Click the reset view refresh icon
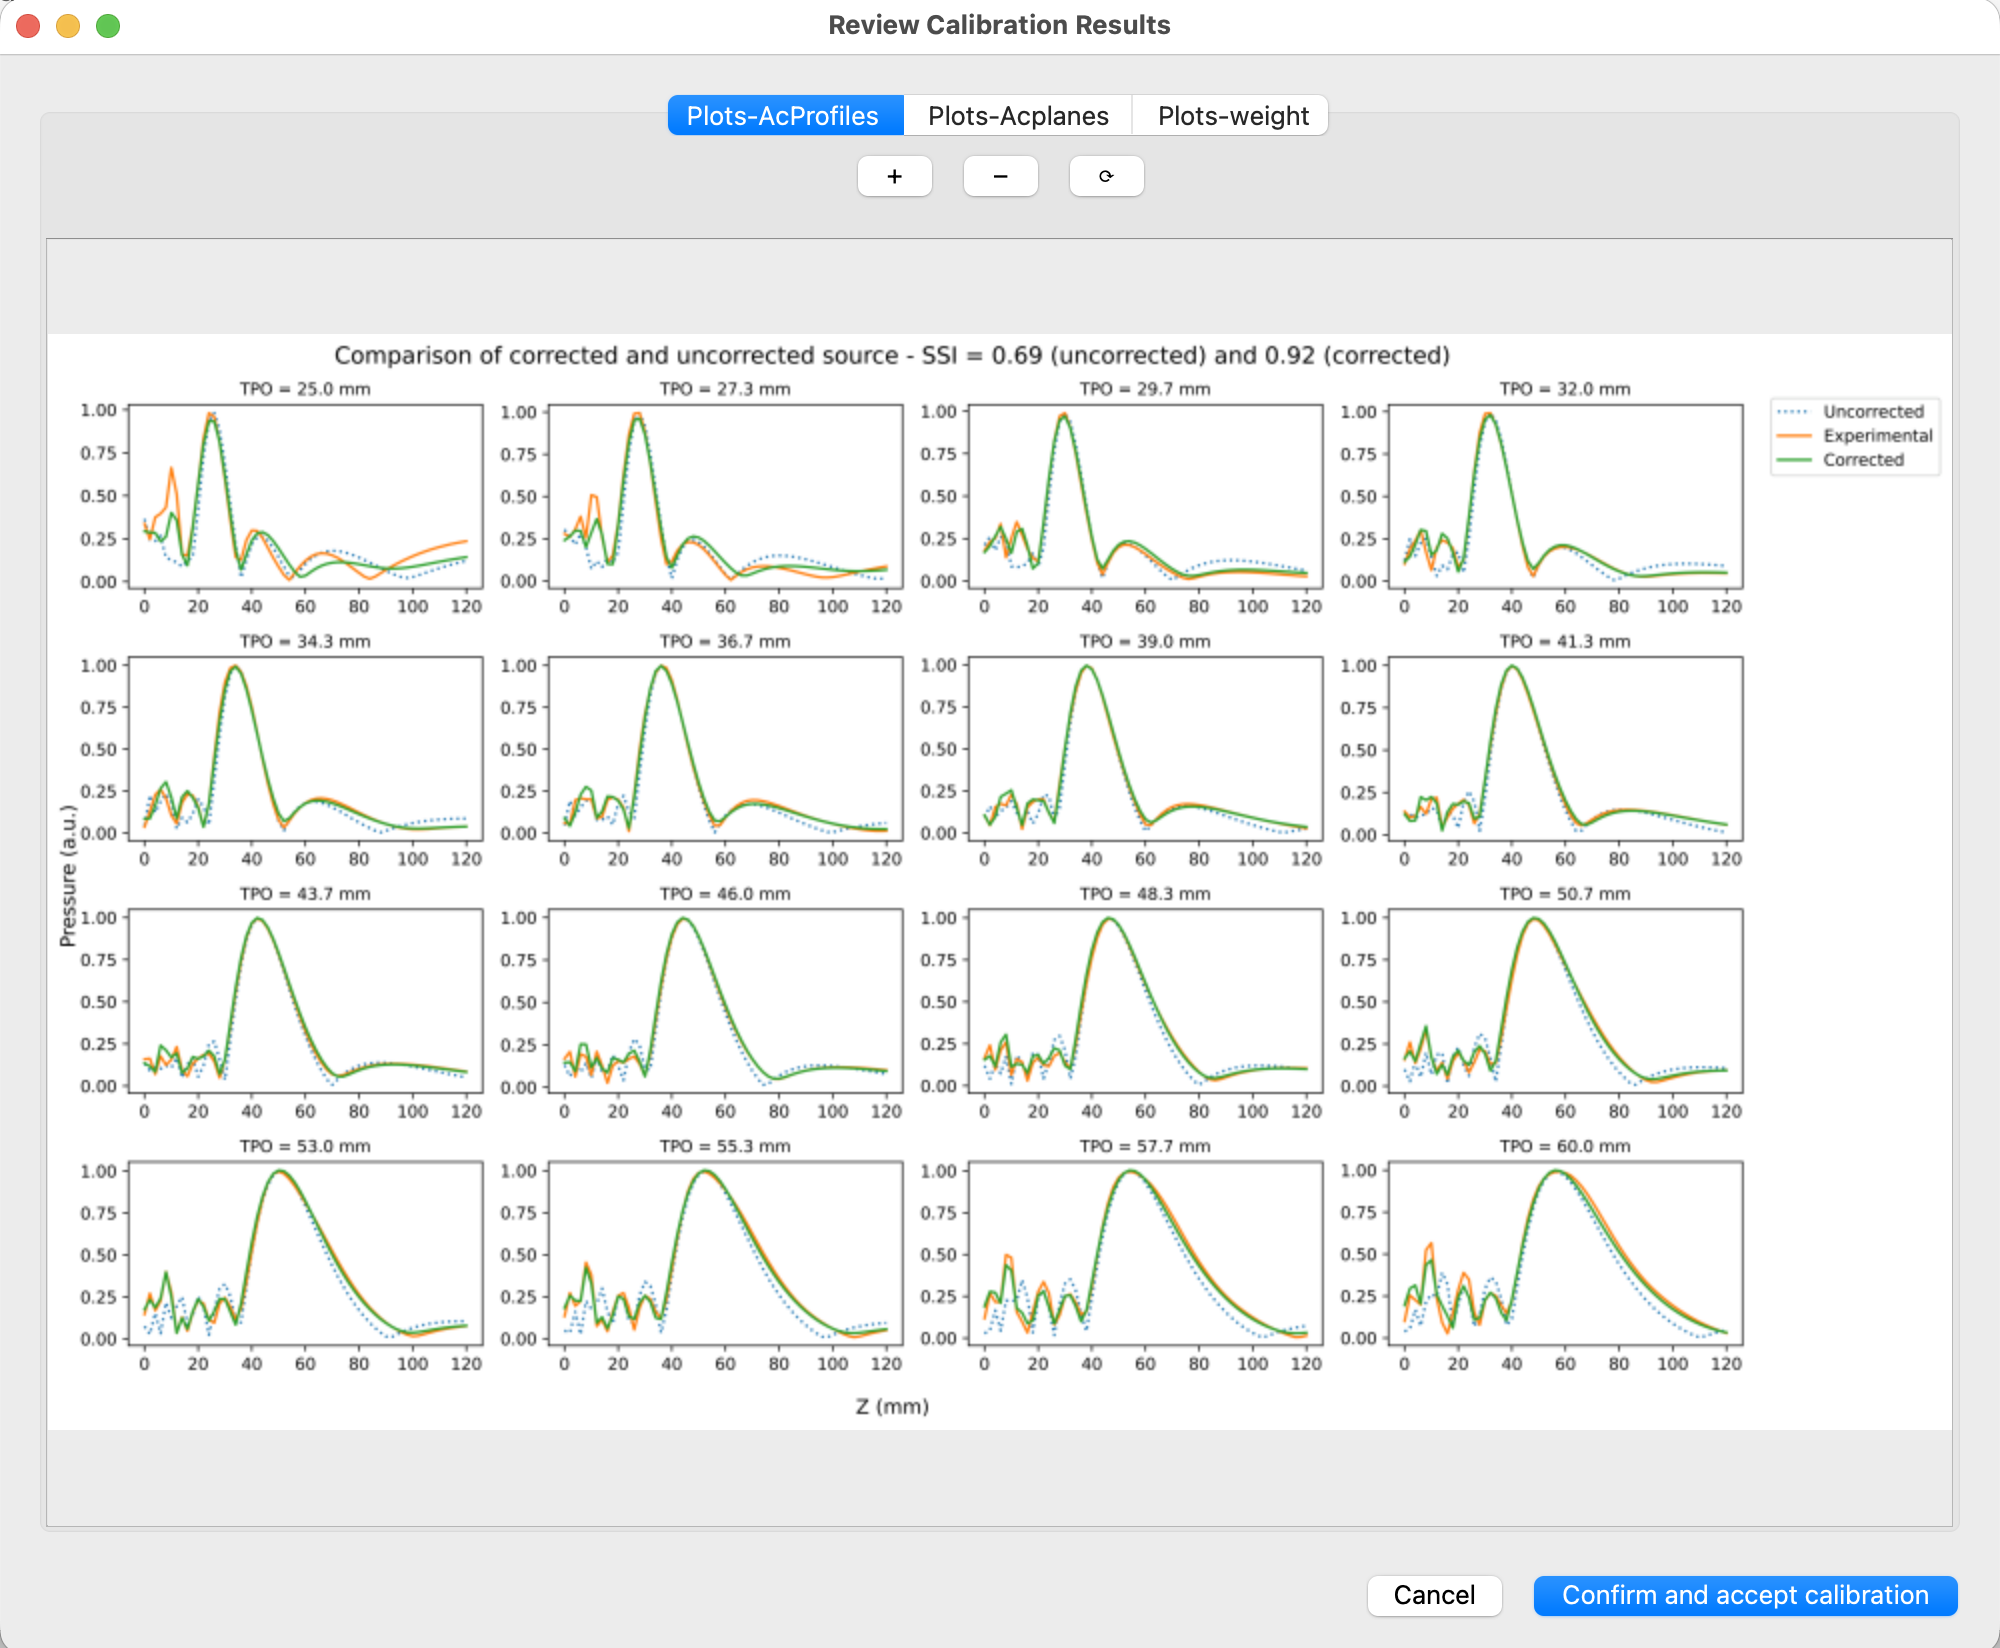2000x1648 pixels. click(x=1106, y=176)
